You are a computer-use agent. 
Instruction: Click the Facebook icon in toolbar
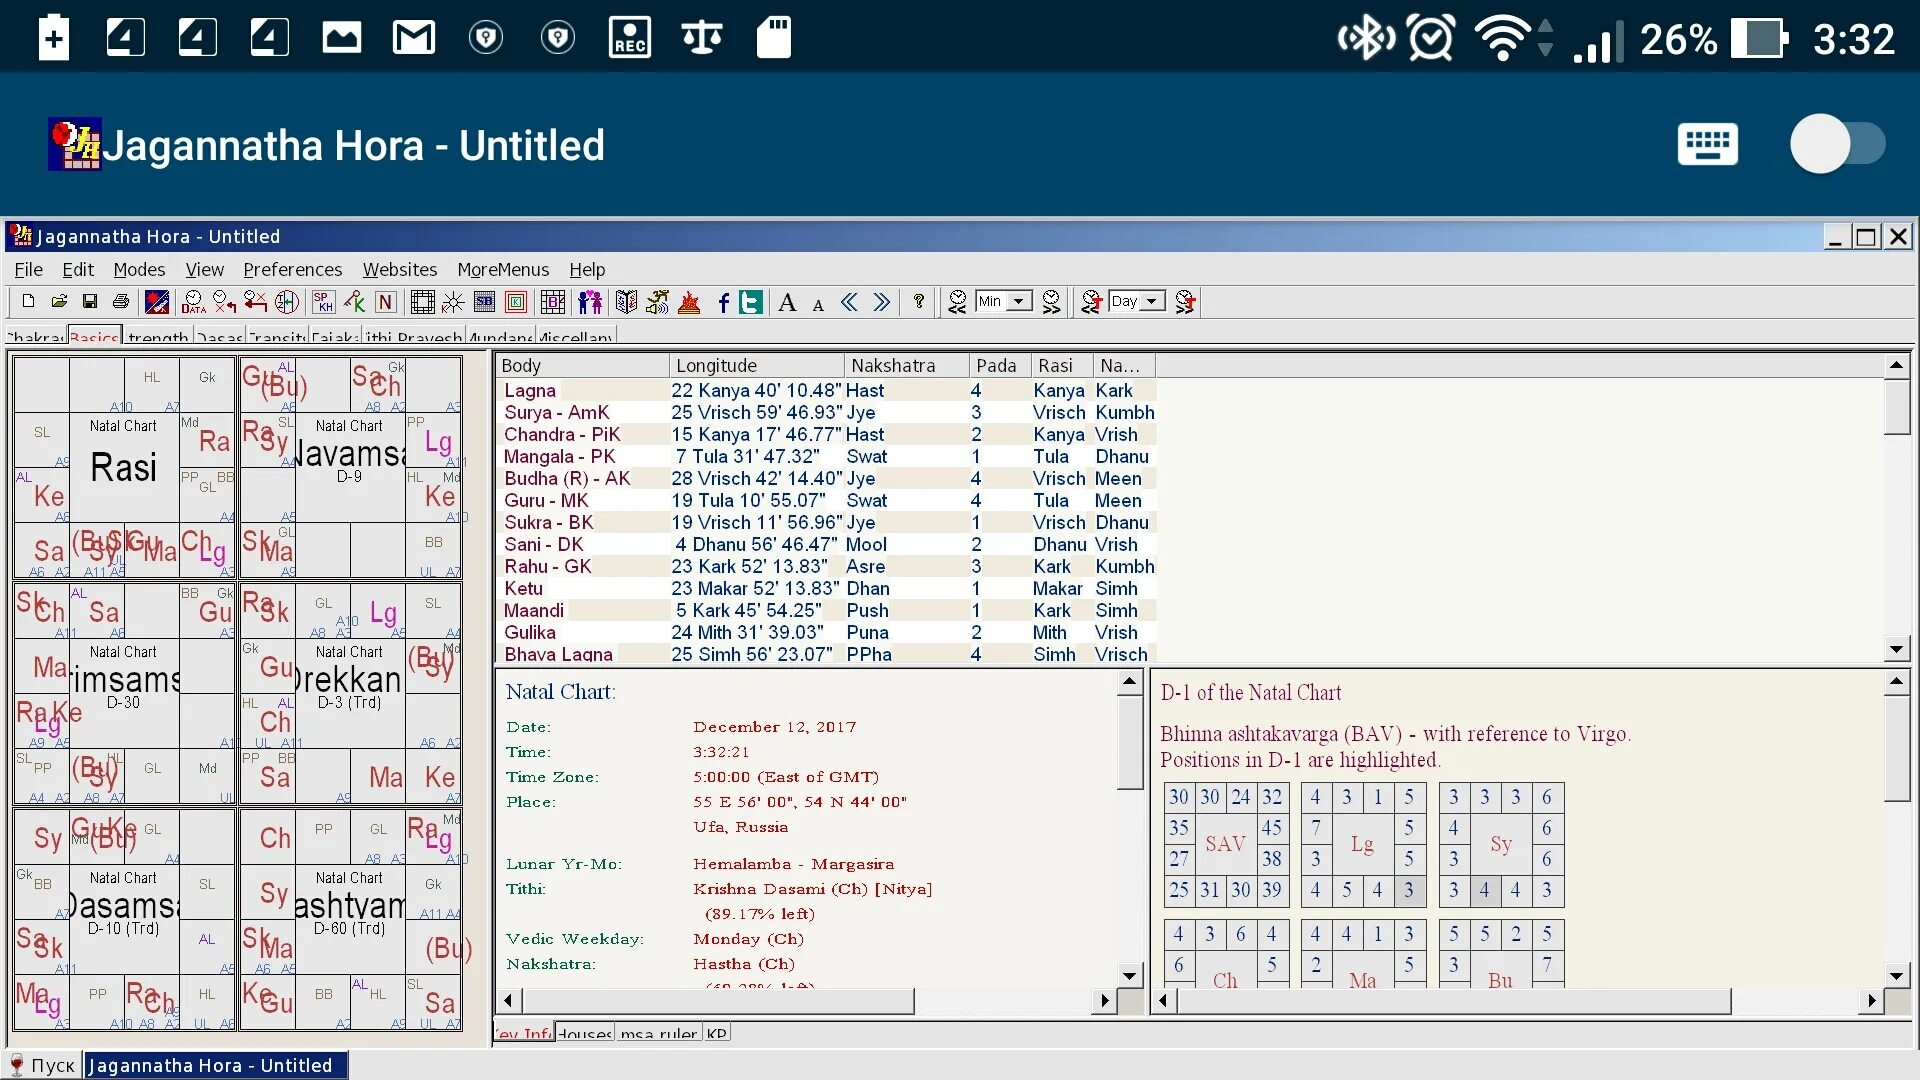click(x=723, y=302)
